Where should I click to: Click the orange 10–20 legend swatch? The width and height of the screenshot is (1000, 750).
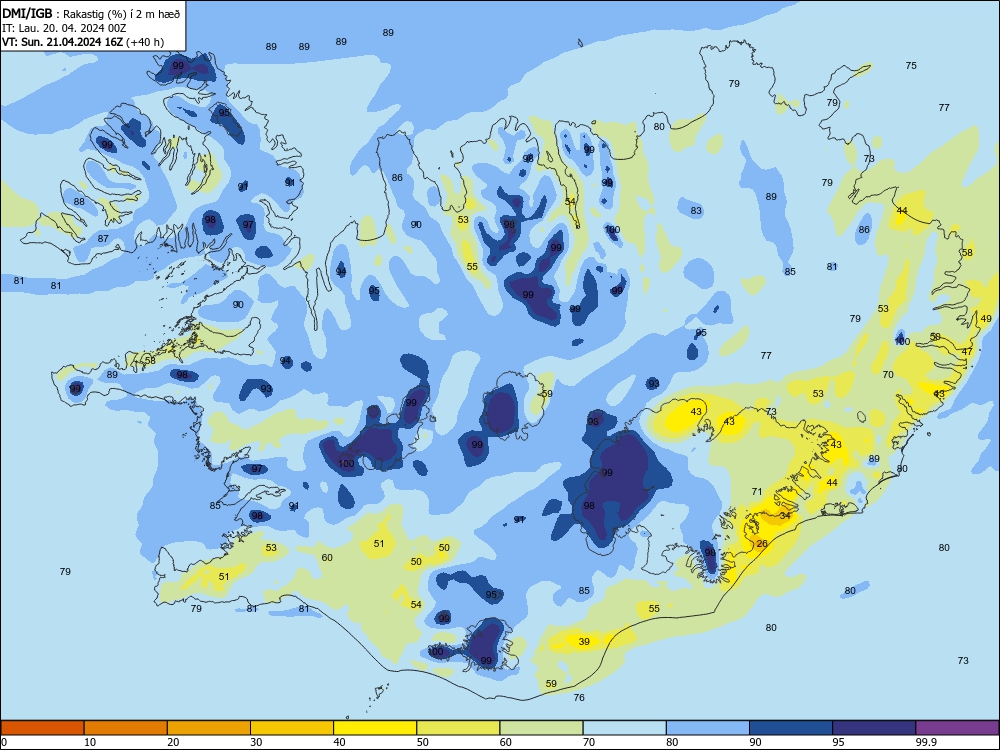click(x=126, y=728)
